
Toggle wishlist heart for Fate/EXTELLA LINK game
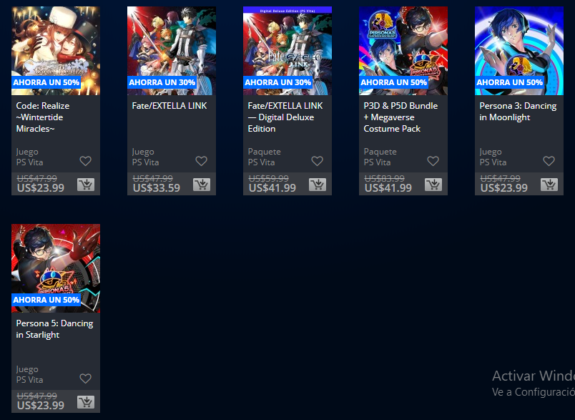click(201, 161)
